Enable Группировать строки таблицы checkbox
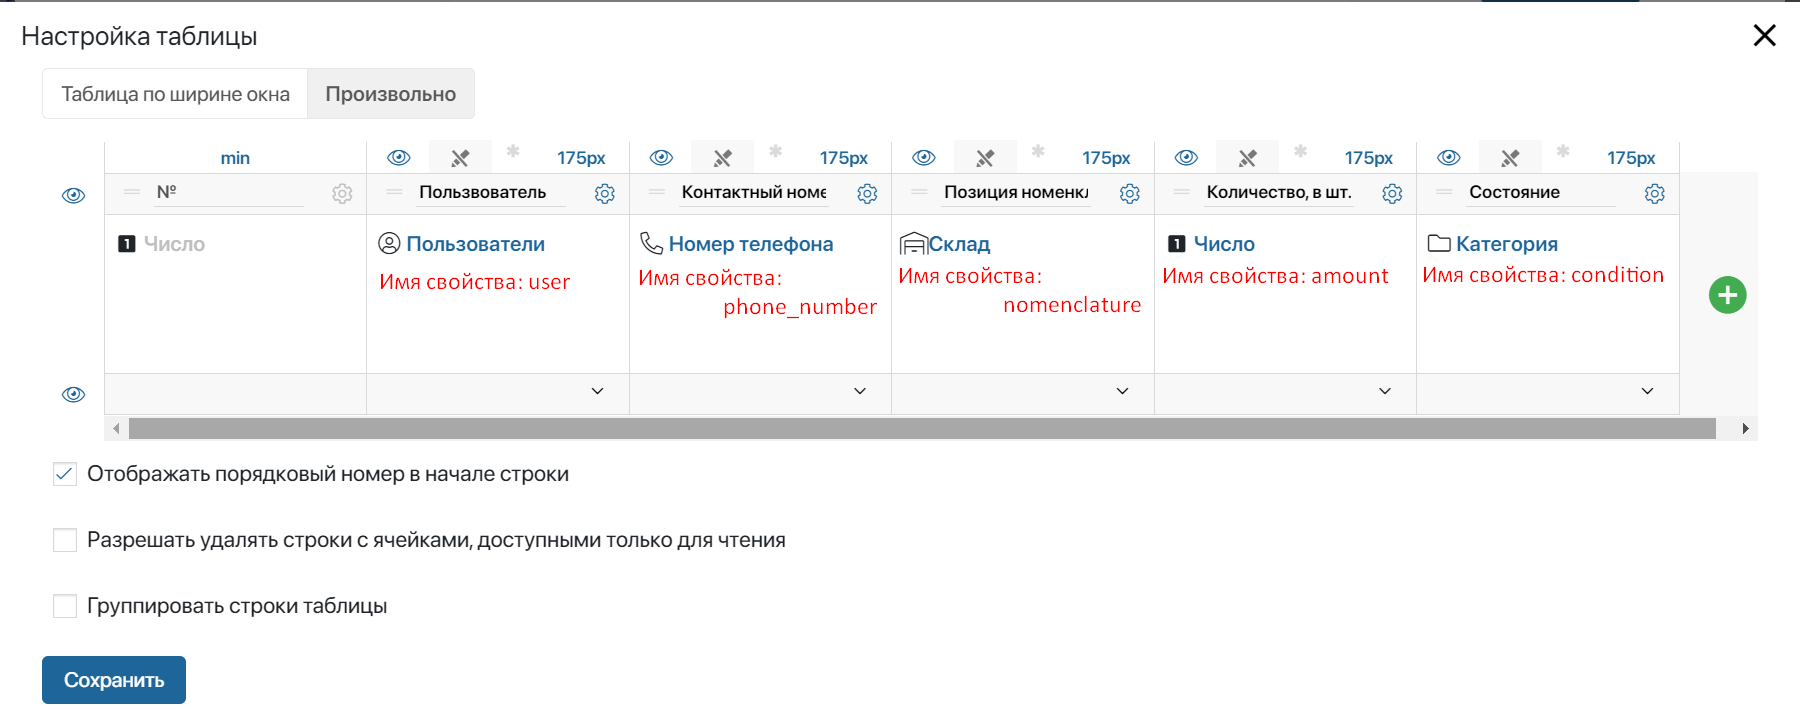The height and width of the screenshot is (711, 1800). pos(65,606)
